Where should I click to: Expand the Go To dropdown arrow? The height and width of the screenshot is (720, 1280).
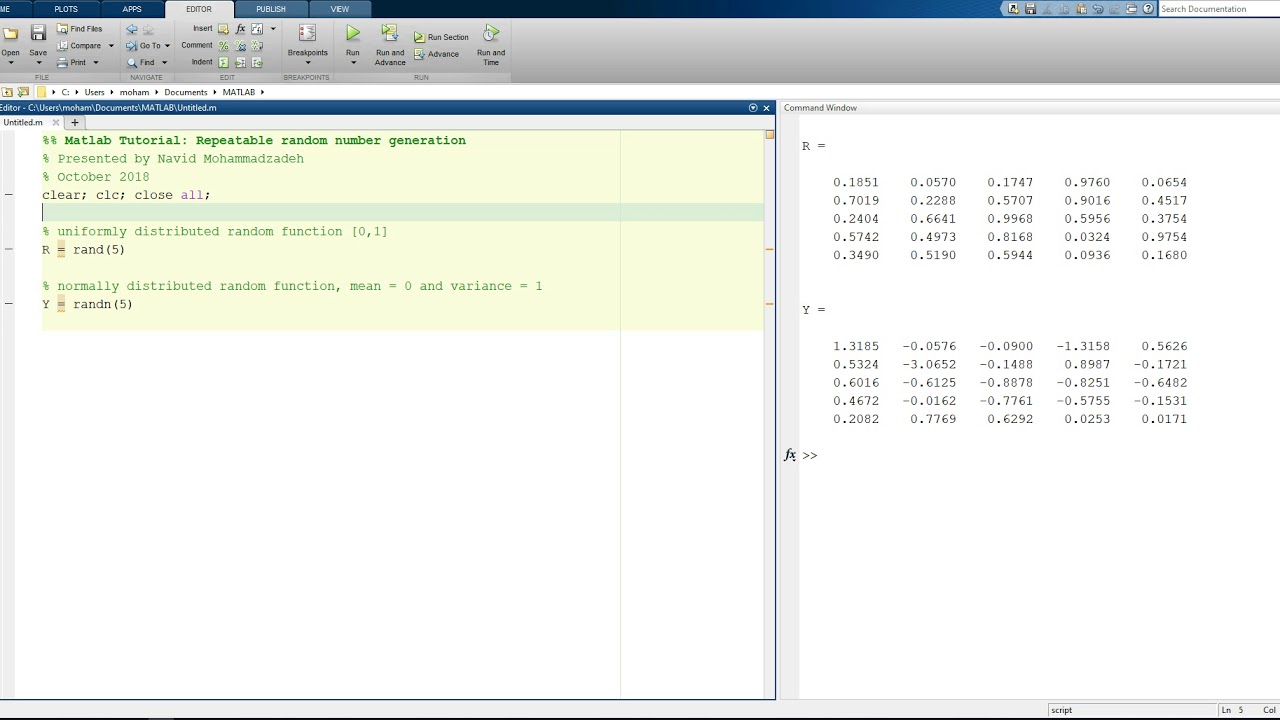pyautogui.click(x=167, y=46)
